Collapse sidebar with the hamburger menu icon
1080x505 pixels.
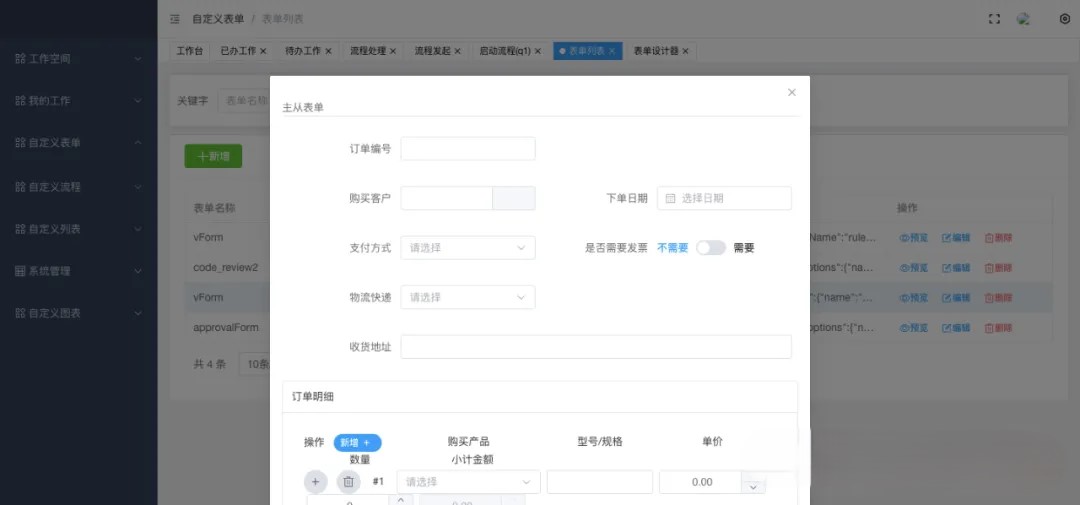coord(175,19)
